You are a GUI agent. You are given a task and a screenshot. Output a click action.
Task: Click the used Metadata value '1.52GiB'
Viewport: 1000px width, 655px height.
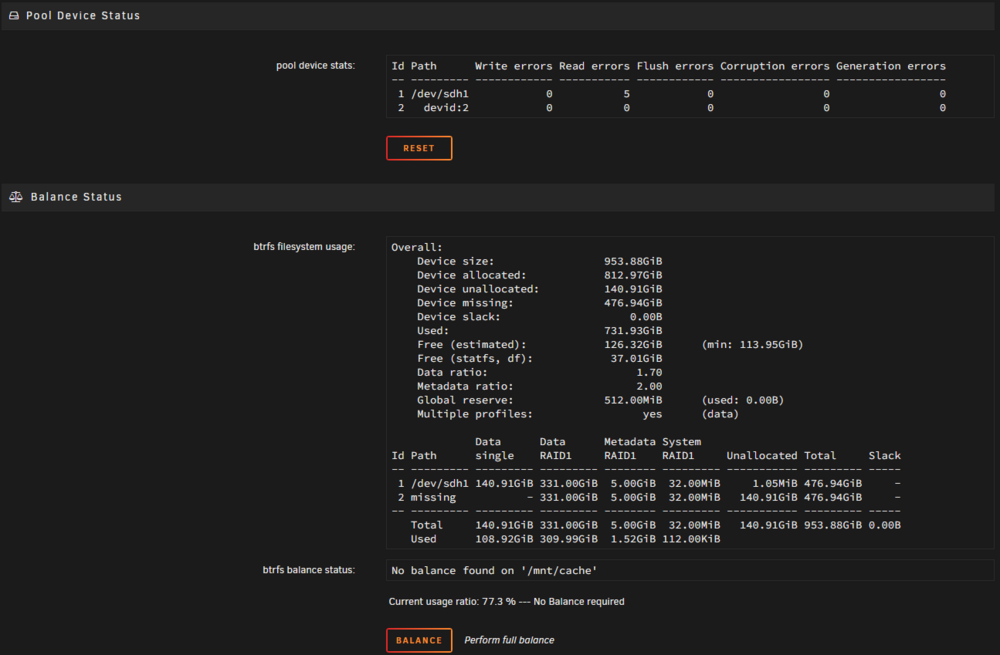click(633, 539)
